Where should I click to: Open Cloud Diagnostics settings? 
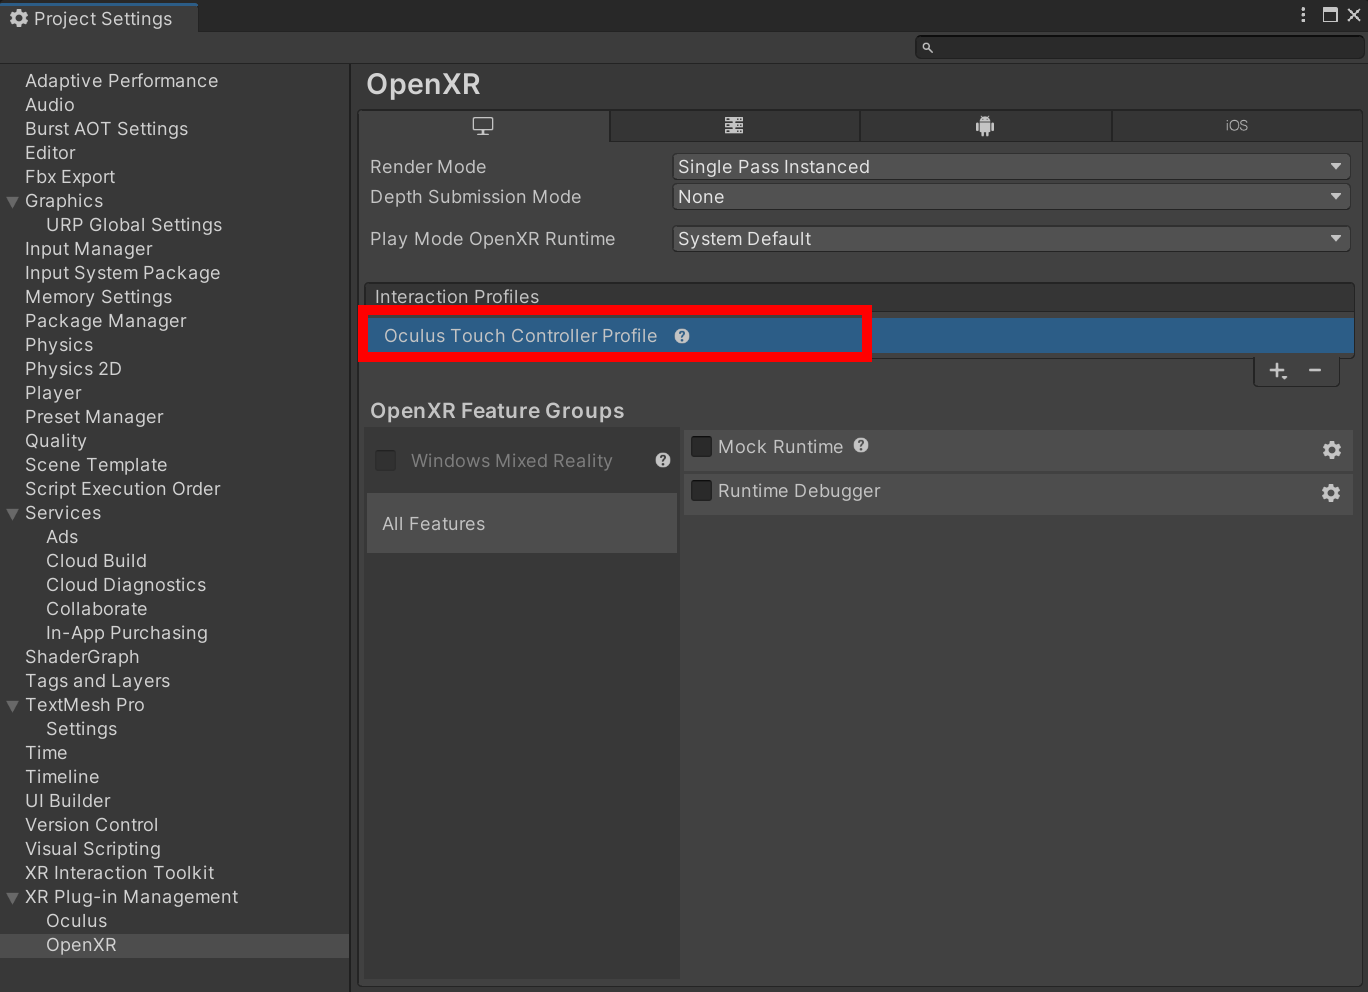(126, 585)
